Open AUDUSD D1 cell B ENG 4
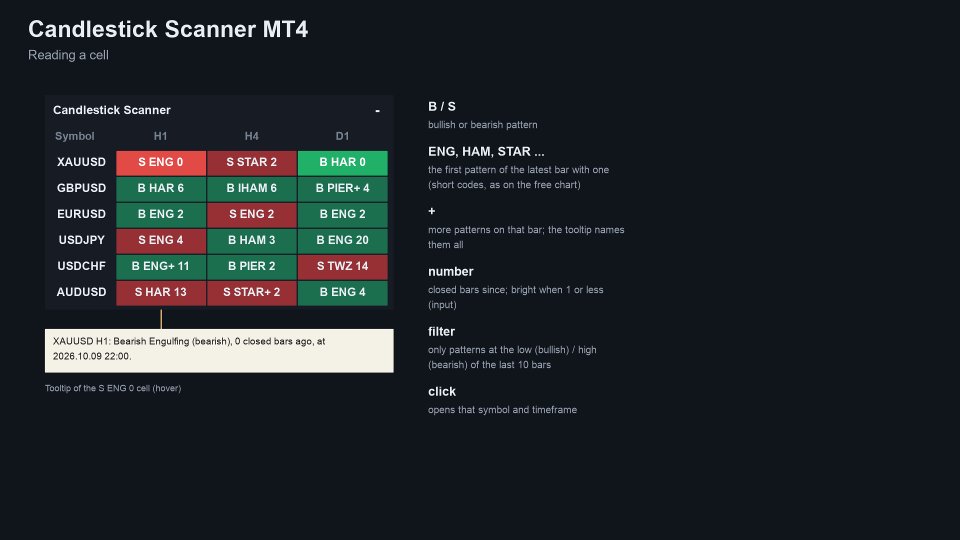Viewport: 960px width, 540px height. (x=343, y=293)
